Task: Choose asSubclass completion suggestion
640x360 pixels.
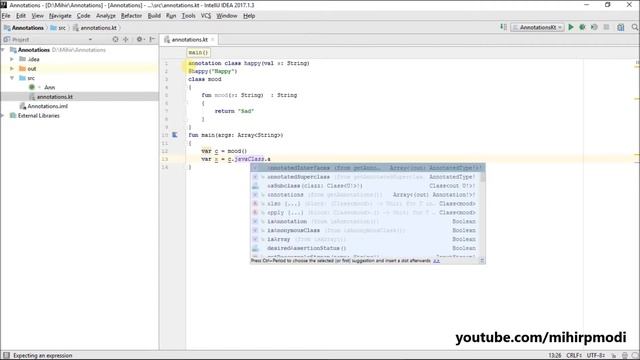Action: pos(366,186)
